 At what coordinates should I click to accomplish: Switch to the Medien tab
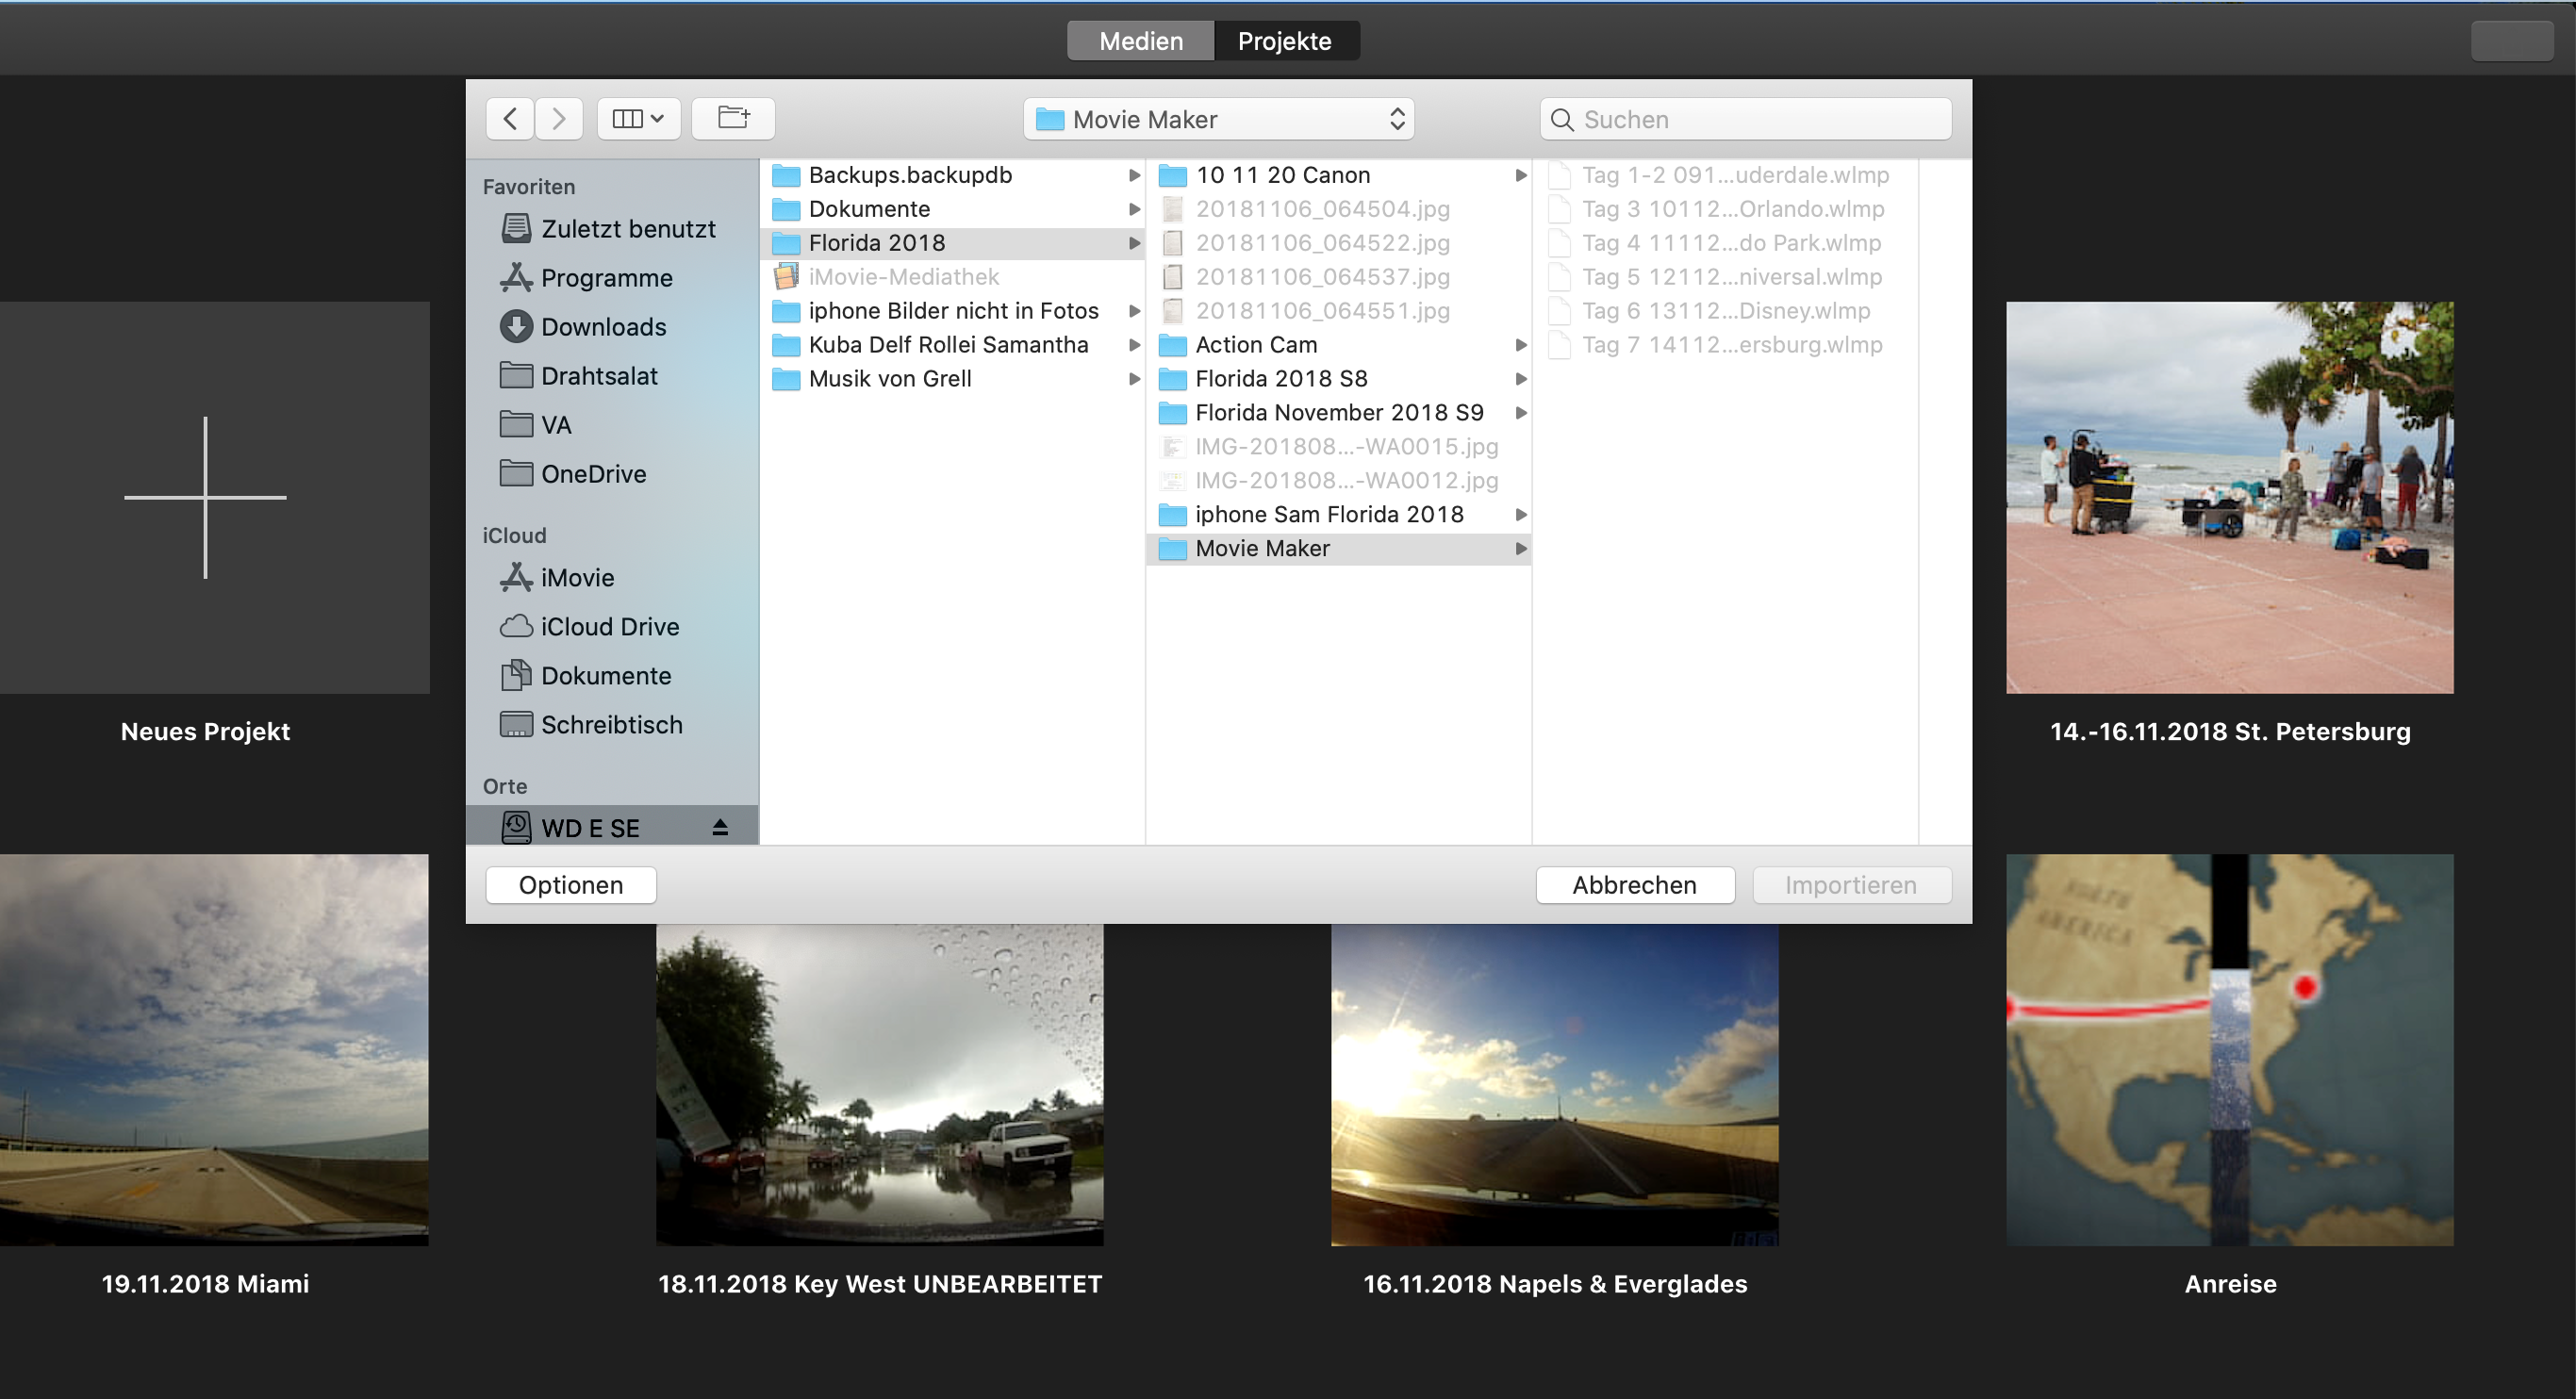pyautogui.click(x=1140, y=41)
